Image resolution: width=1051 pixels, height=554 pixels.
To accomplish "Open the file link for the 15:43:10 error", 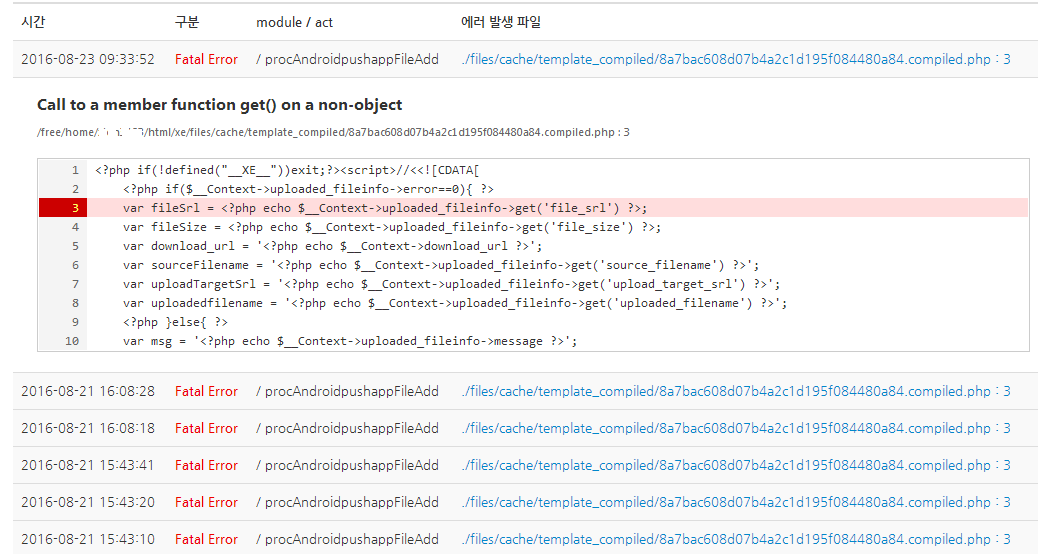I will (x=736, y=539).
